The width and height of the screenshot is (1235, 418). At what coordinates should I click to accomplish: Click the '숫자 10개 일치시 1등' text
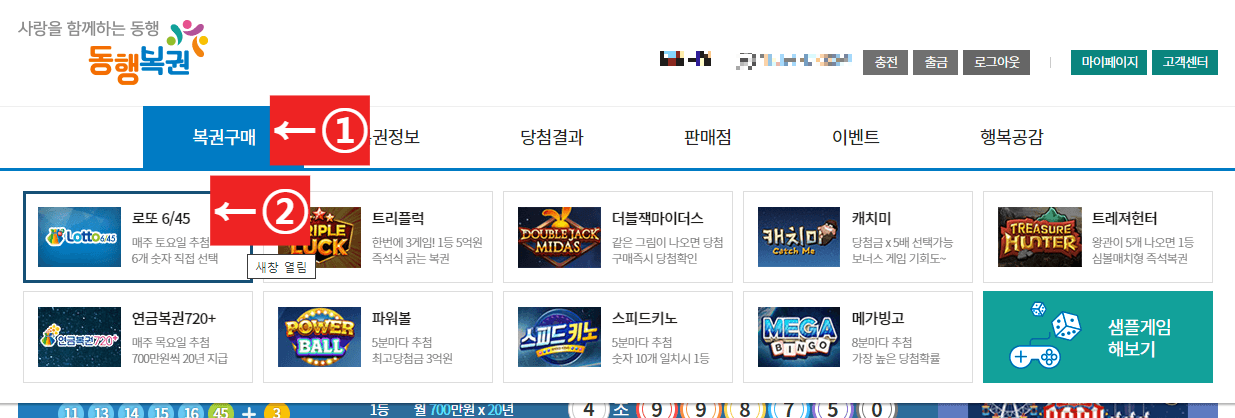click(x=663, y=359)
